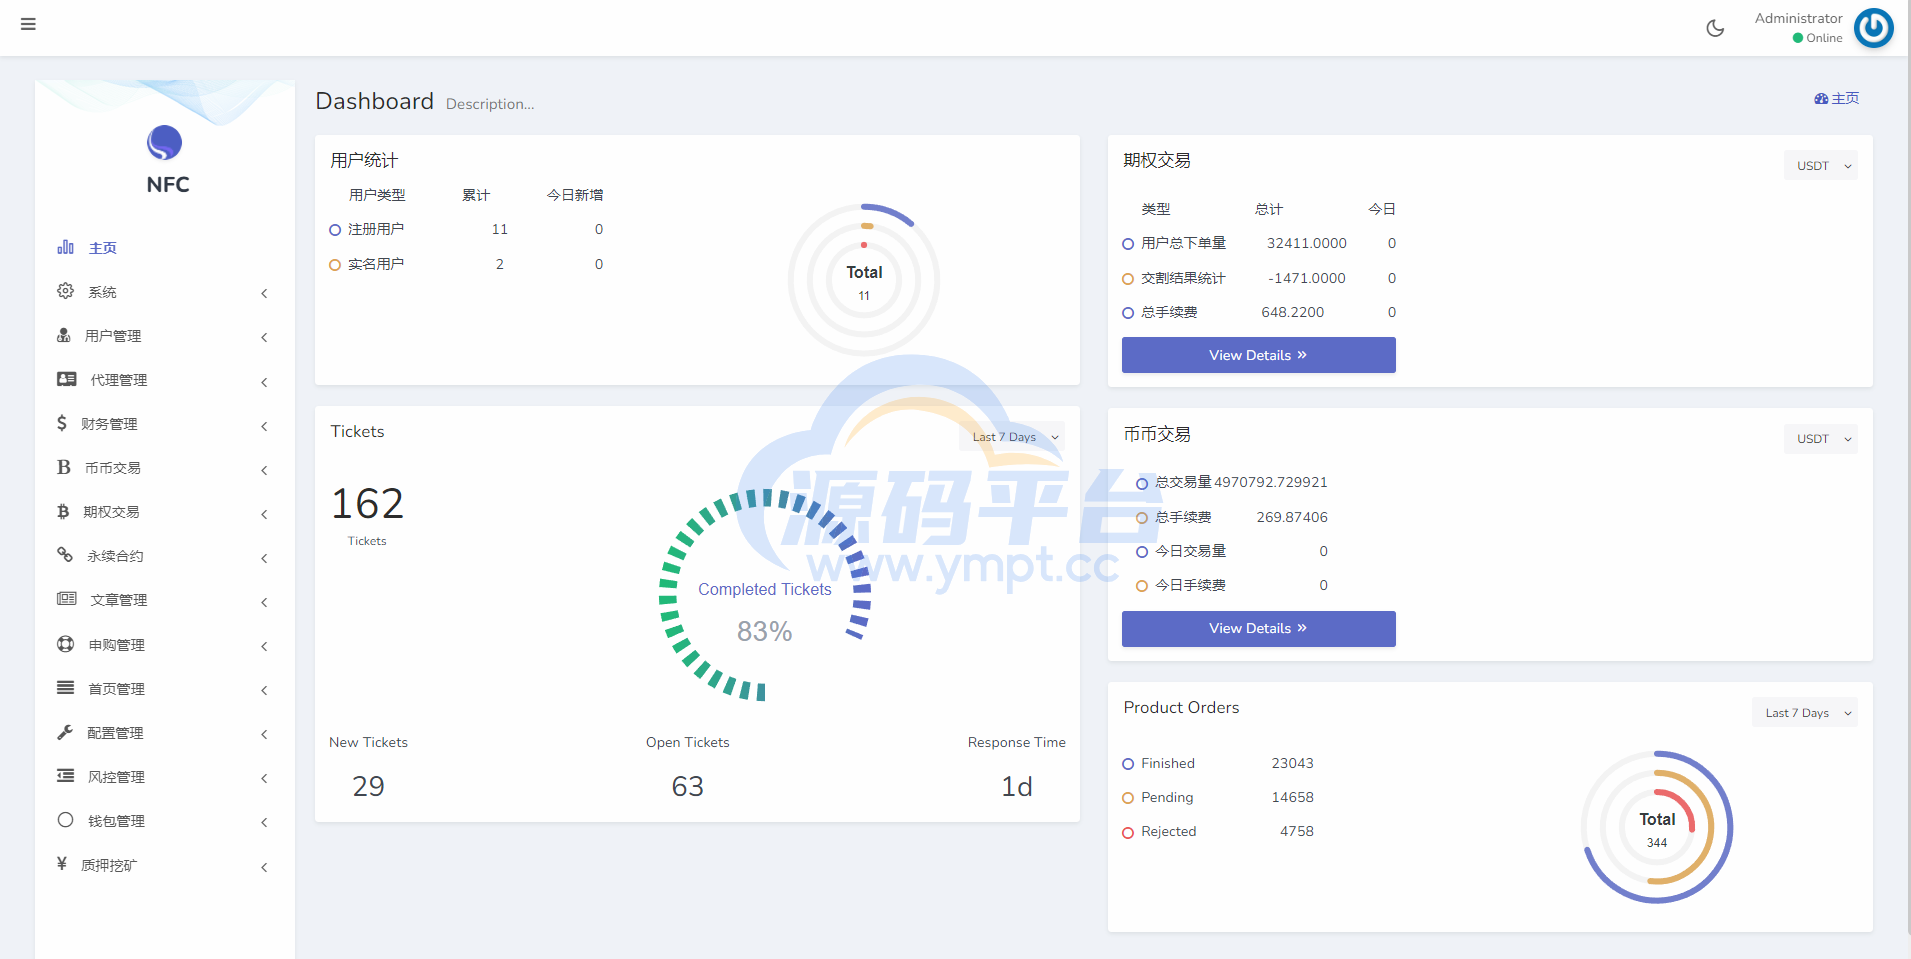Click the gear icon beside 系统
Viewport: 1911px width, 959px height.
click(x=66, y=291)
